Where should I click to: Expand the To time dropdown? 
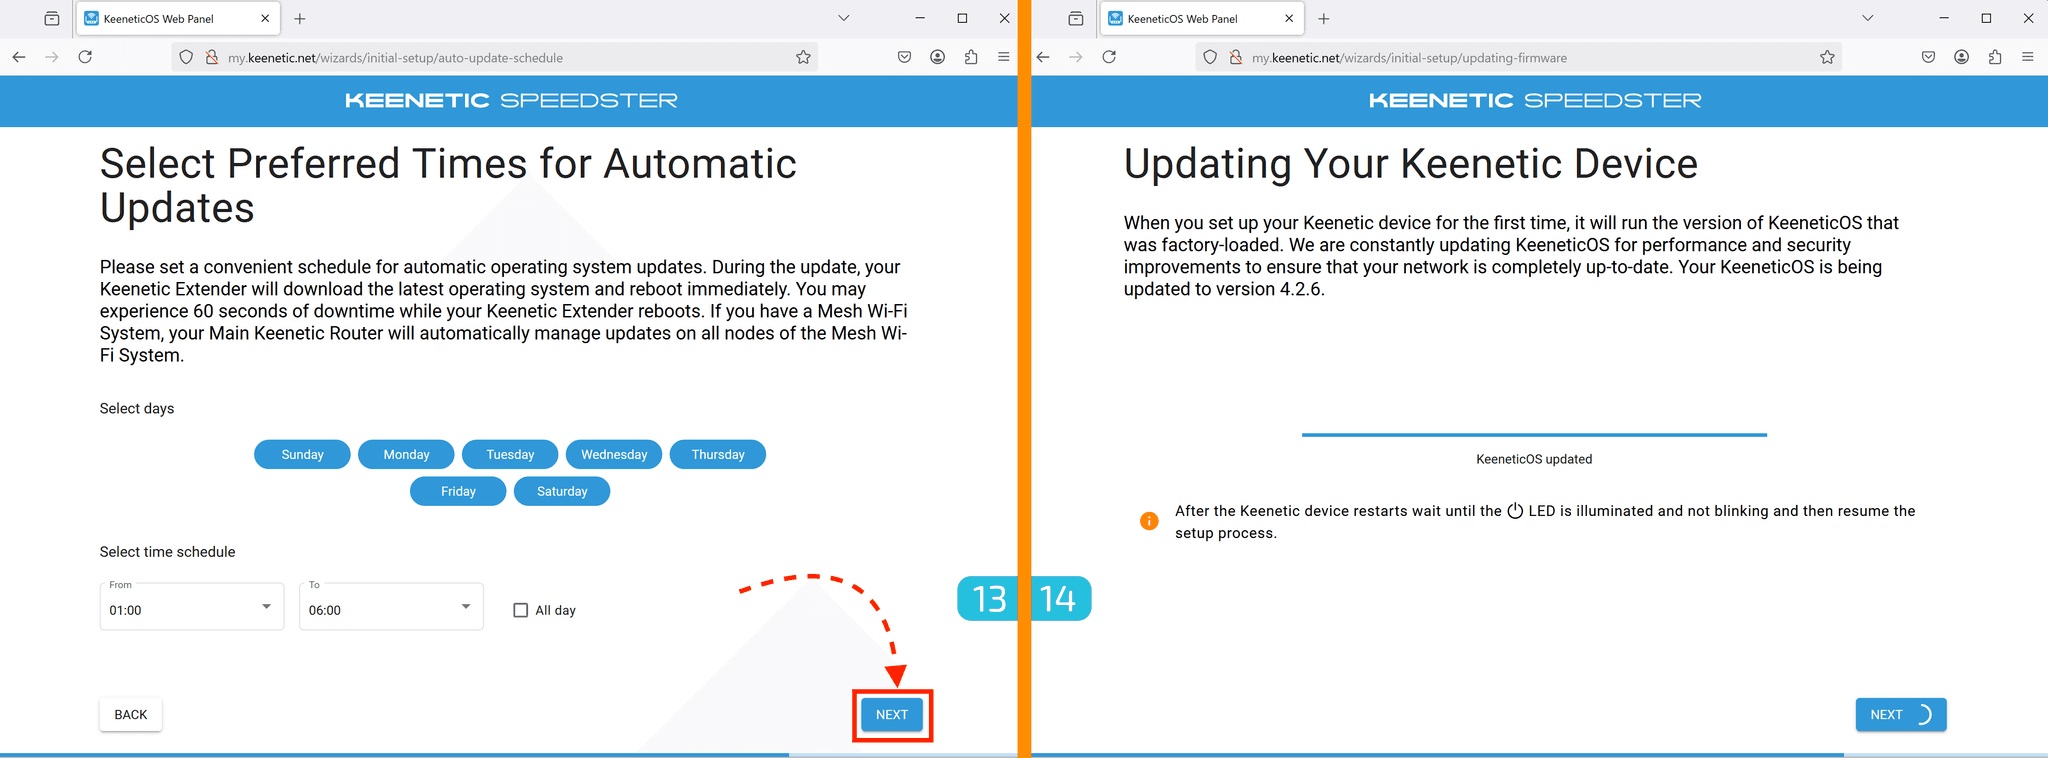coord(391,608)
